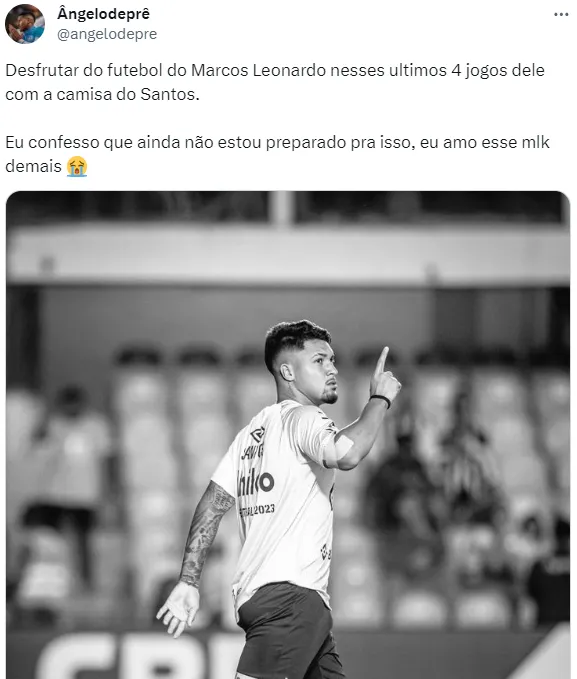This screenshot has height=679, width=577.
Task: Open the black-and-white Marcos Leonardo photo
Action: [288, 435]
